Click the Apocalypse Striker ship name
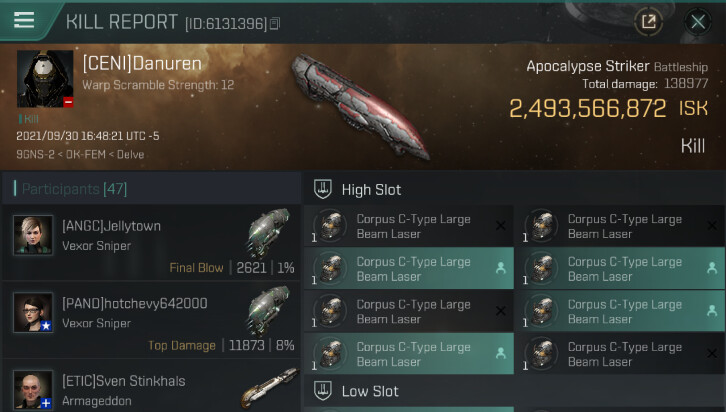This screenshot has width=726, height=412. pyautogui.click(x=588, y=66)
